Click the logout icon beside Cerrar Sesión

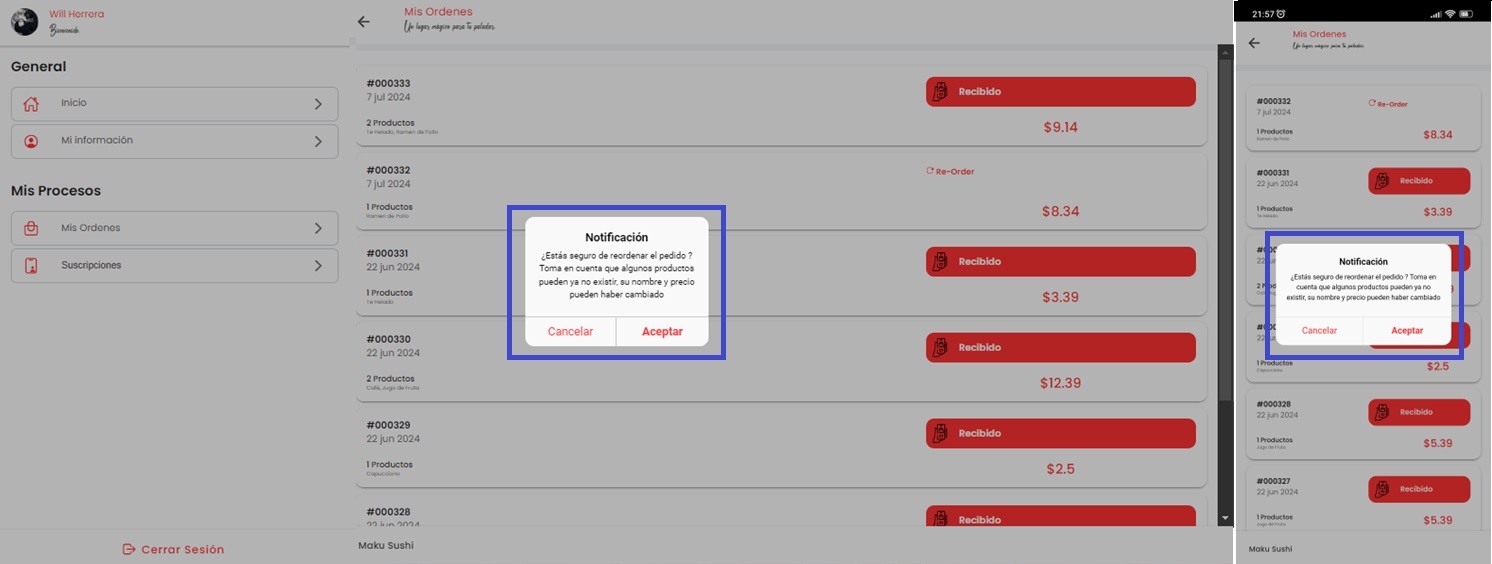pyautogui.click(x=128, y=549)
